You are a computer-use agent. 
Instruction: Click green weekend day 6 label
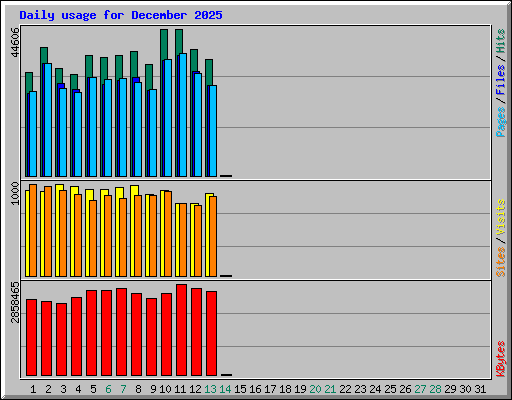point(108,389)
